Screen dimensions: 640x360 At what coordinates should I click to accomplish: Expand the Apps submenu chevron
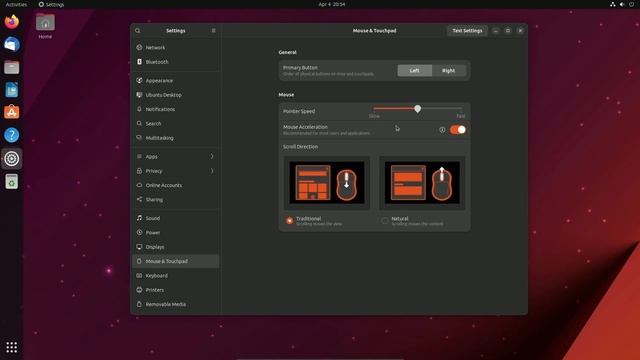pyautogui.click(x=212, y=156)
